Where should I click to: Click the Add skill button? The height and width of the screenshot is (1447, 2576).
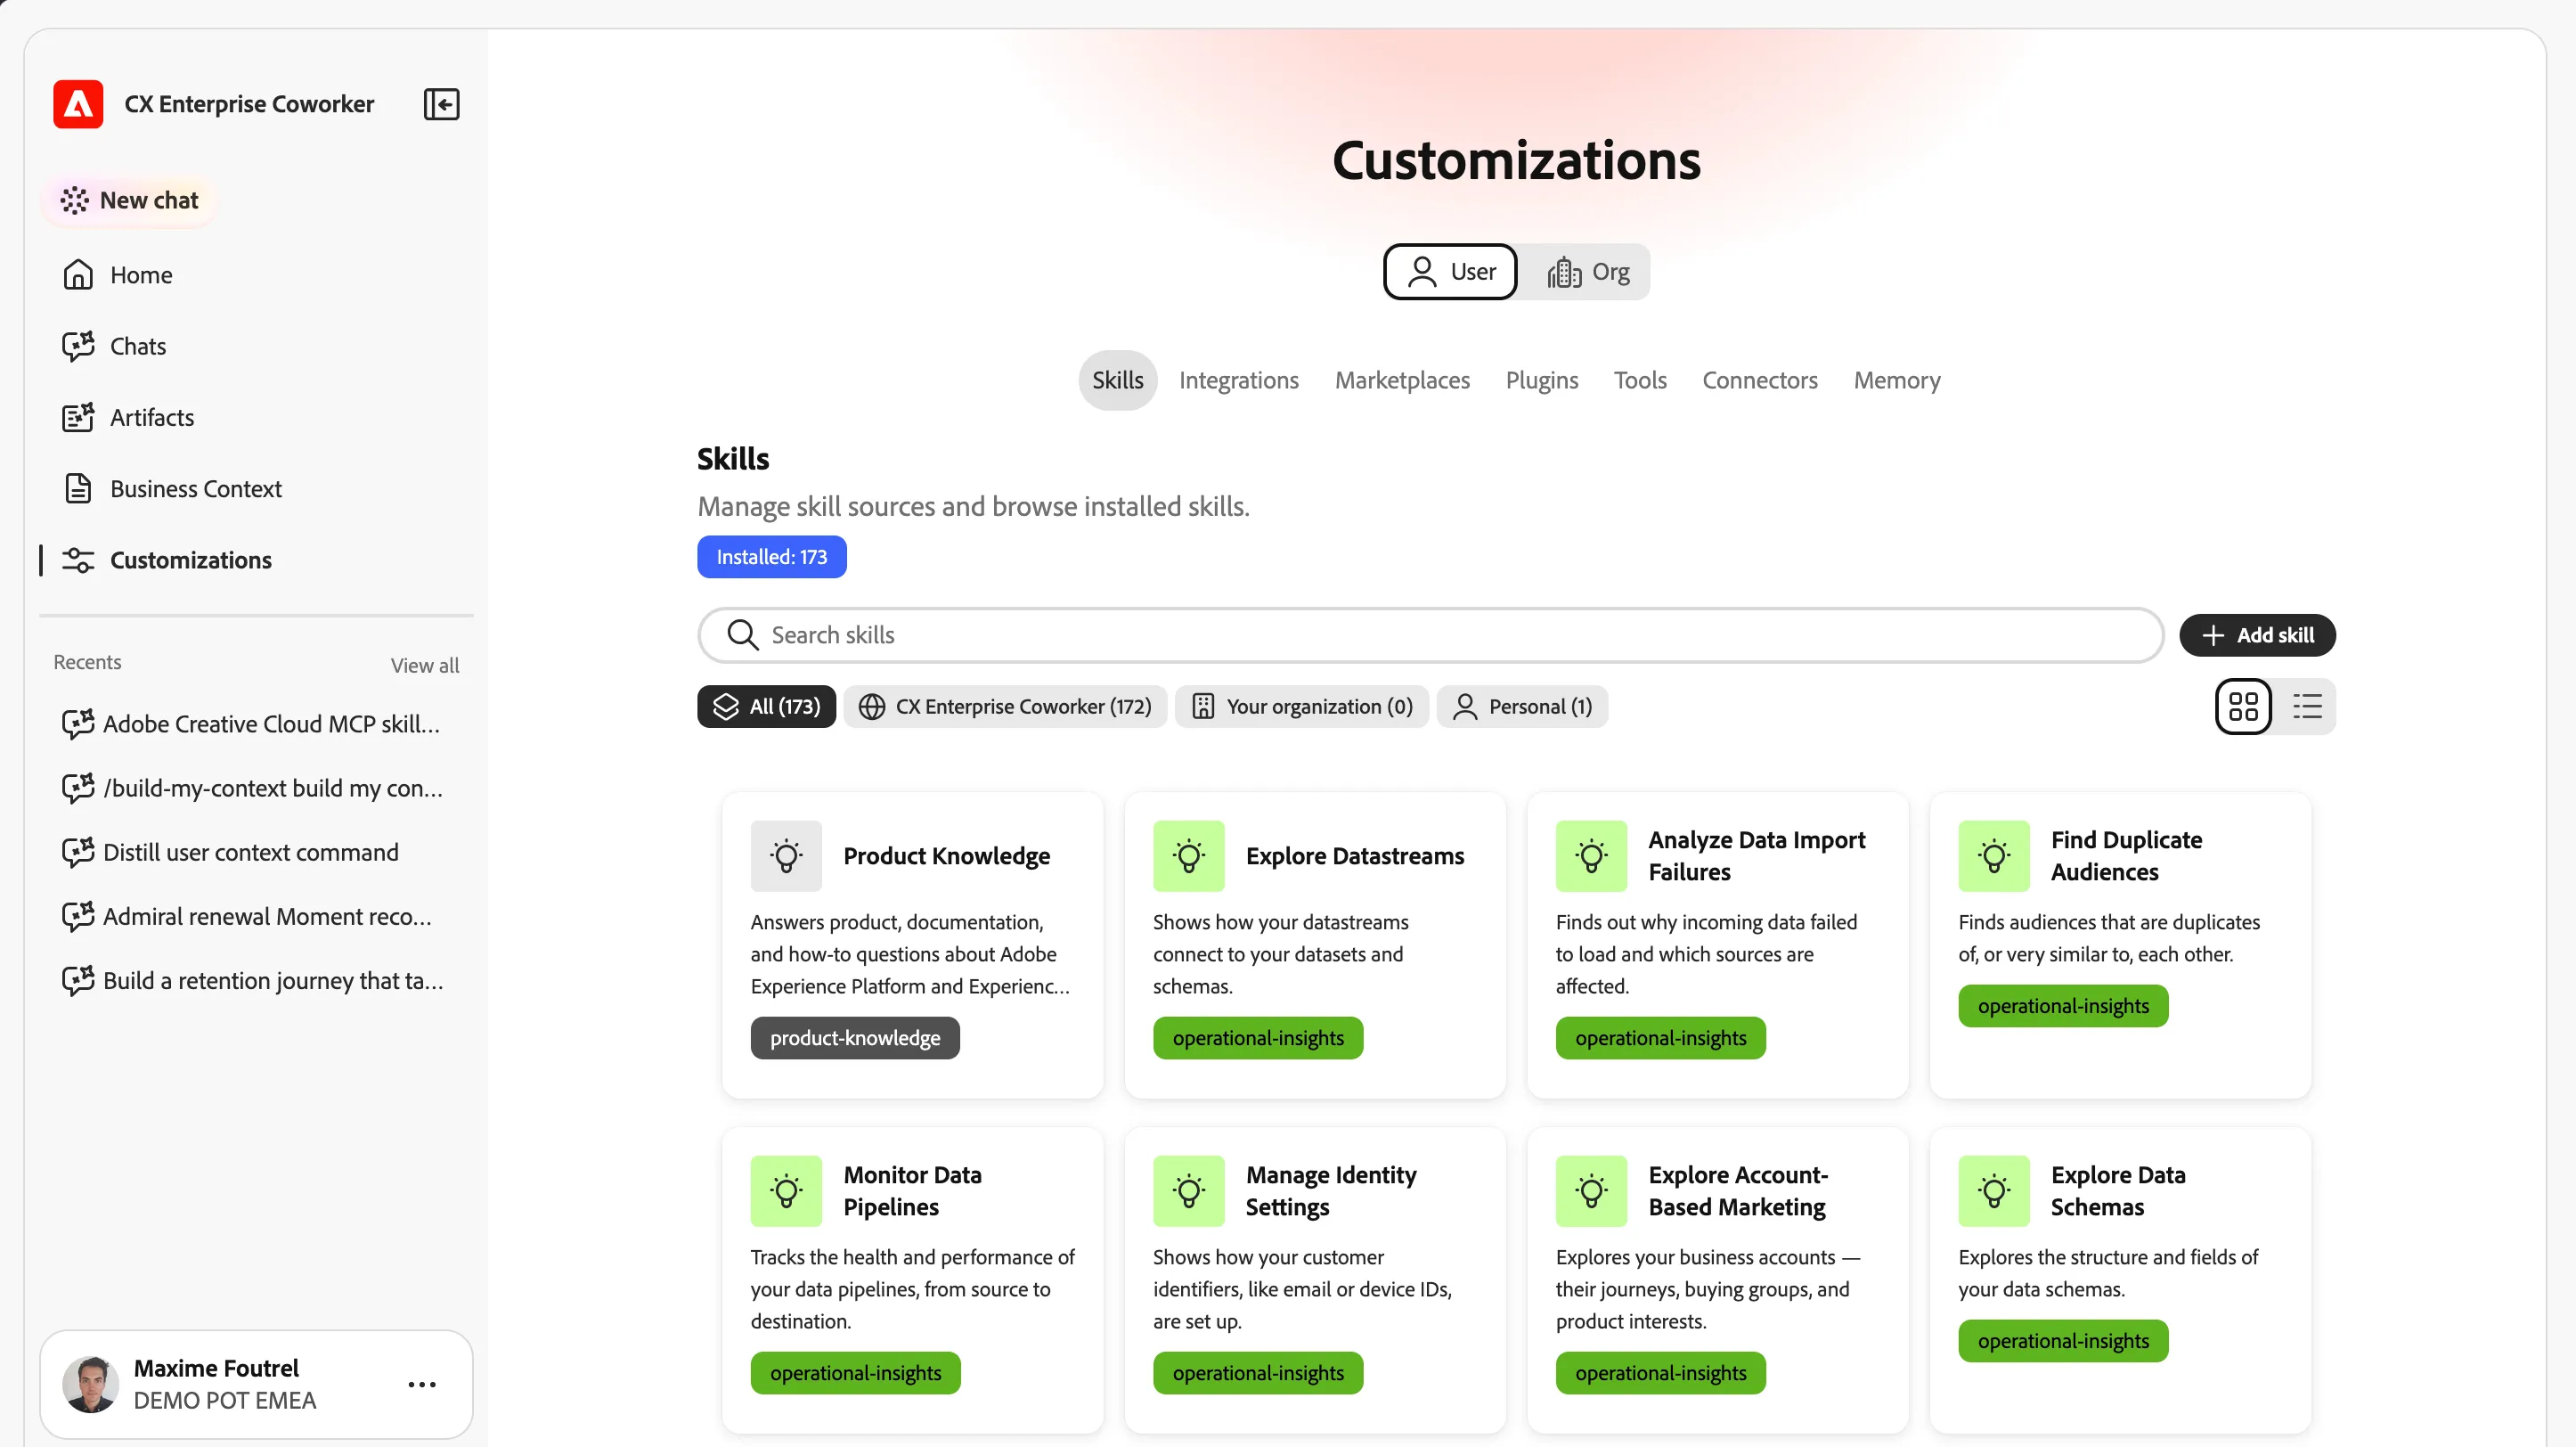(x=2257, y=635)
